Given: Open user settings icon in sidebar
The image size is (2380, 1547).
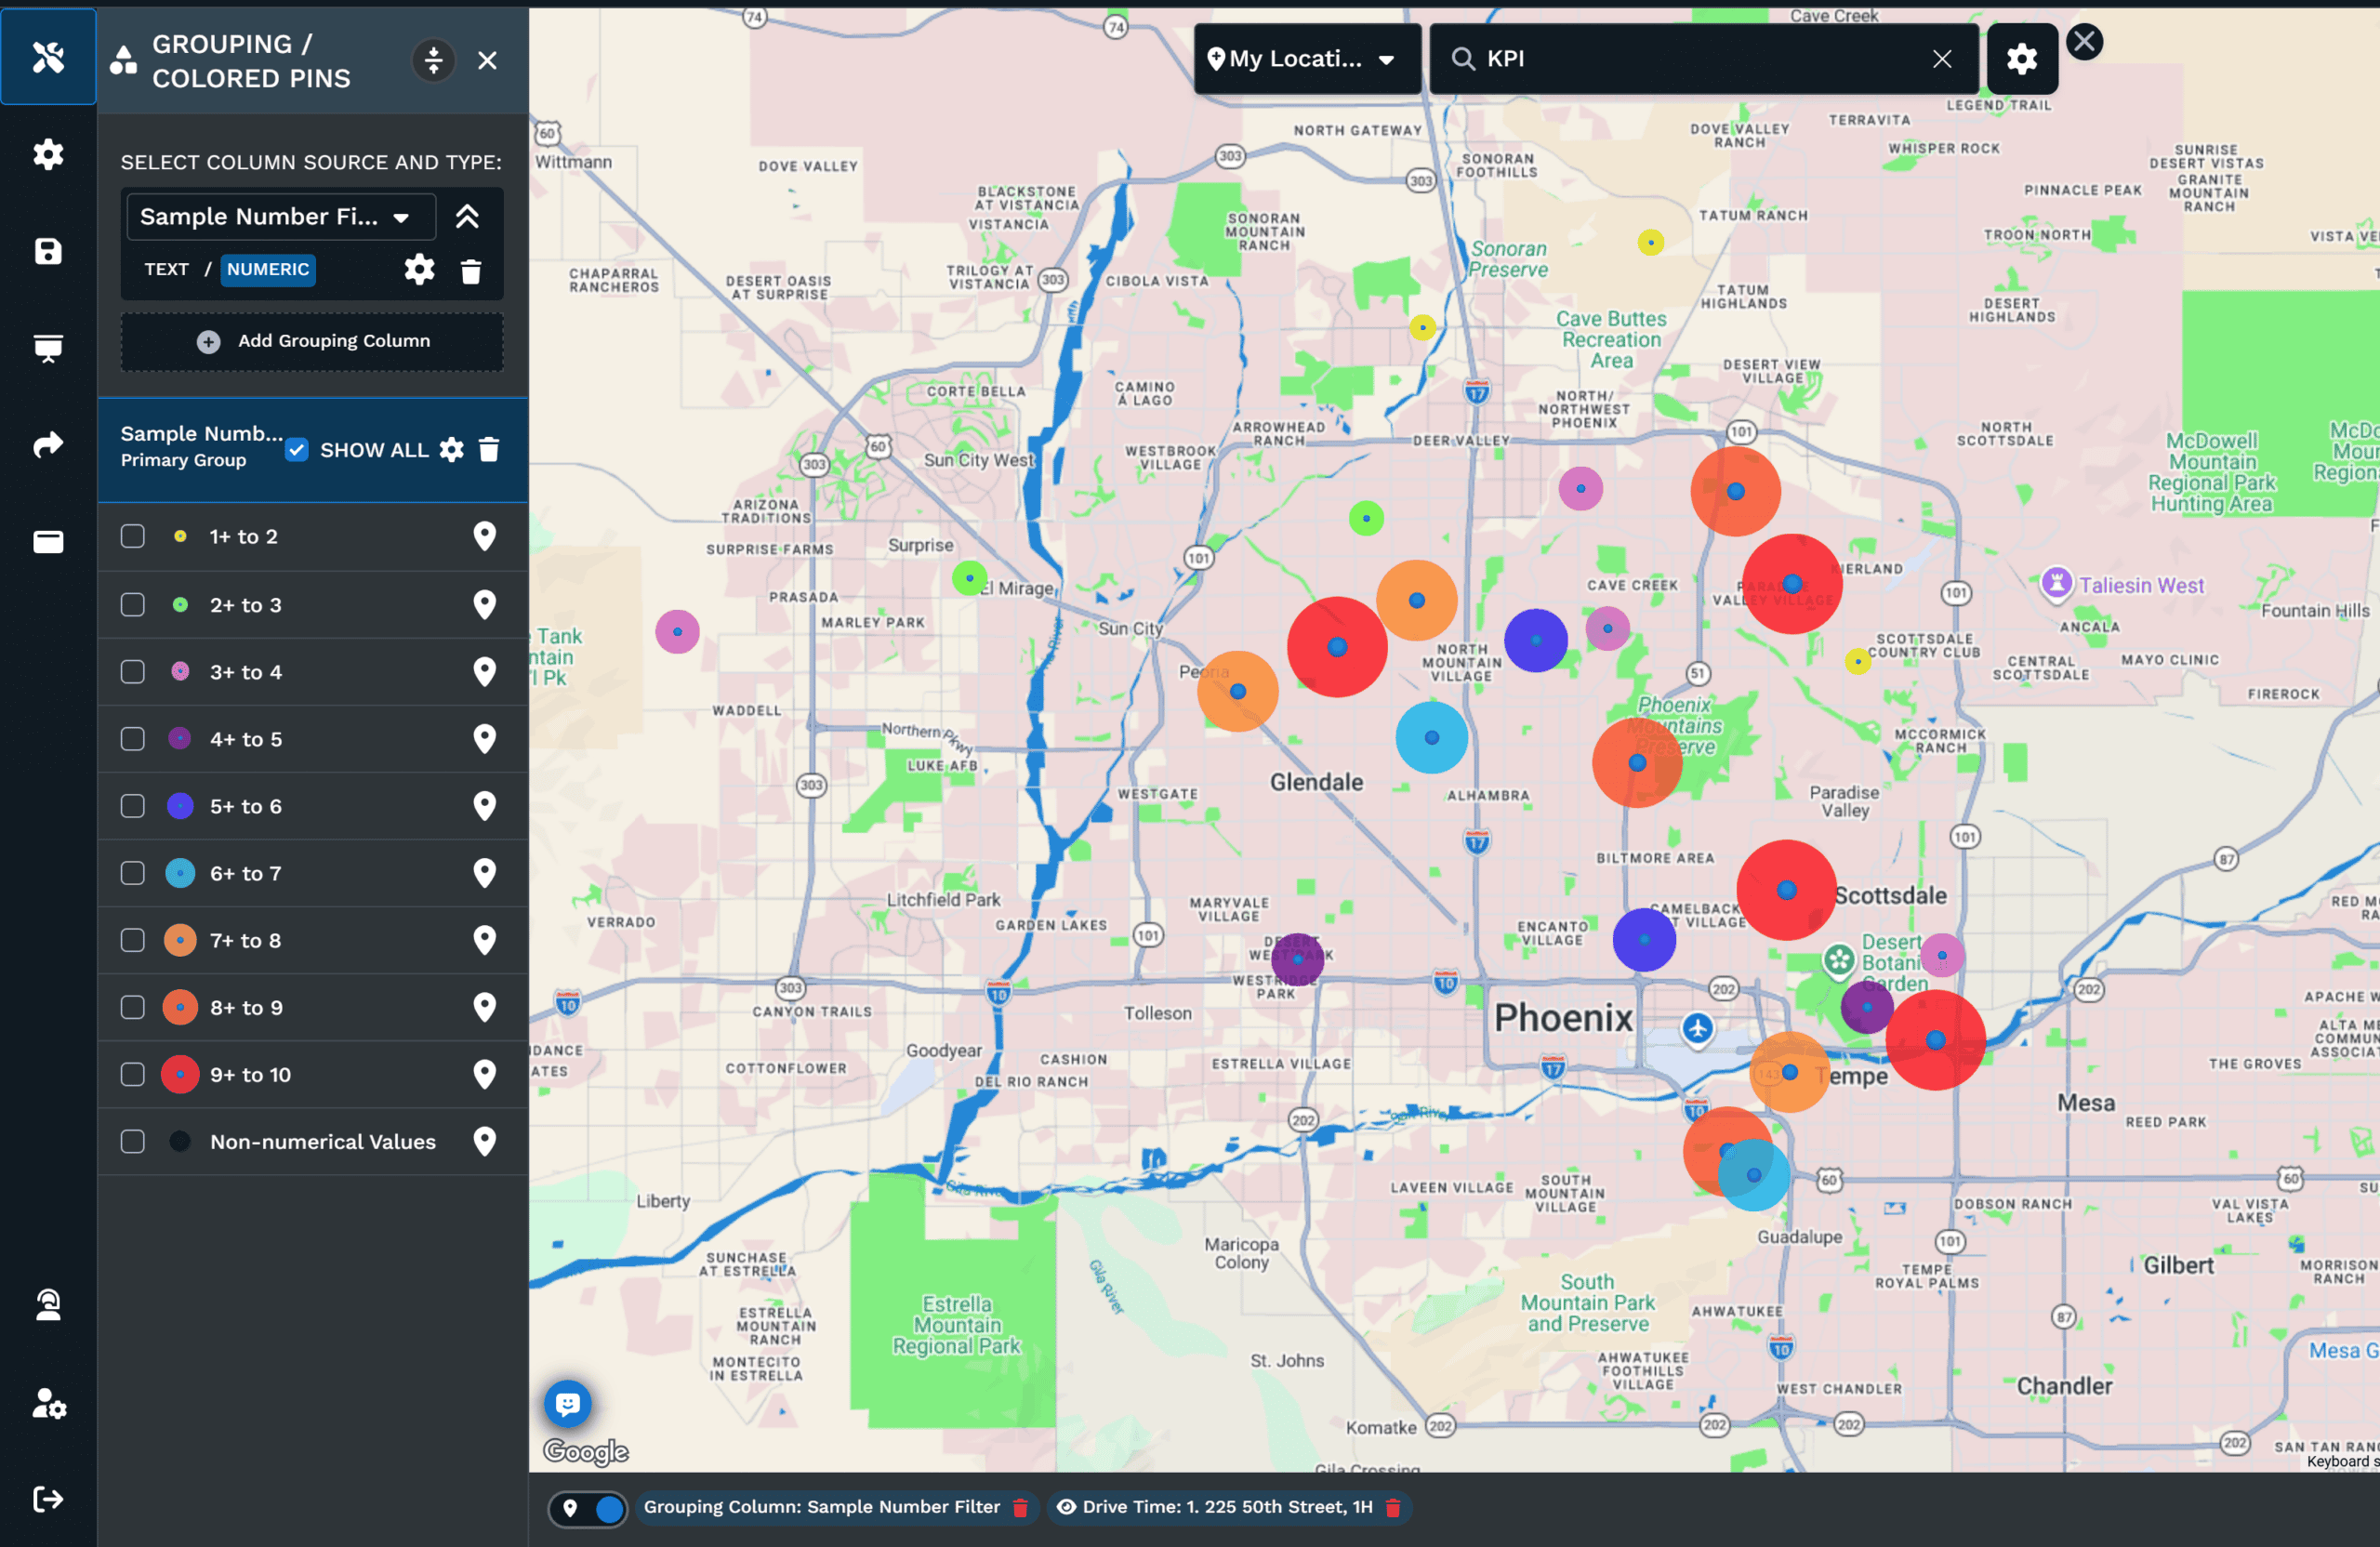Looking at the screenshot, I should 48,1403.
